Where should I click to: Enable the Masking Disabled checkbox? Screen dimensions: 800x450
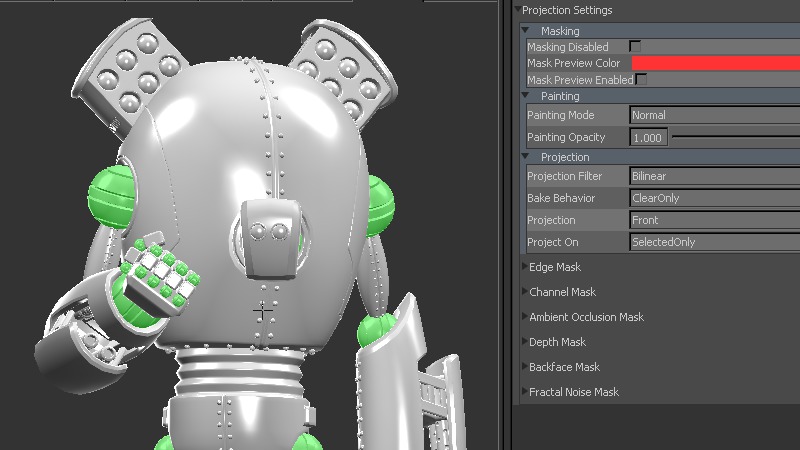pyautogui.click(x=634, y=47)
